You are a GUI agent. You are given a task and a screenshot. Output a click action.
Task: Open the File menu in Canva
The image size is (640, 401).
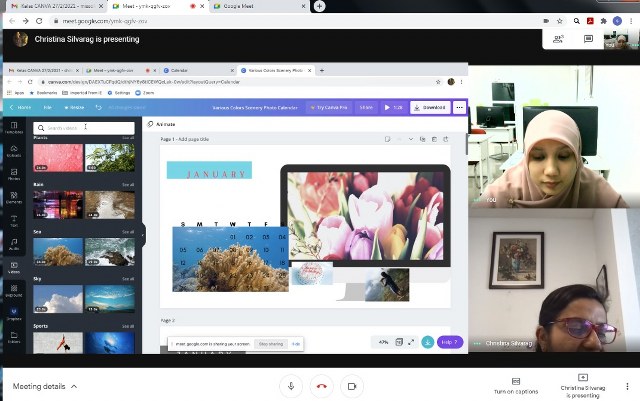48,107
